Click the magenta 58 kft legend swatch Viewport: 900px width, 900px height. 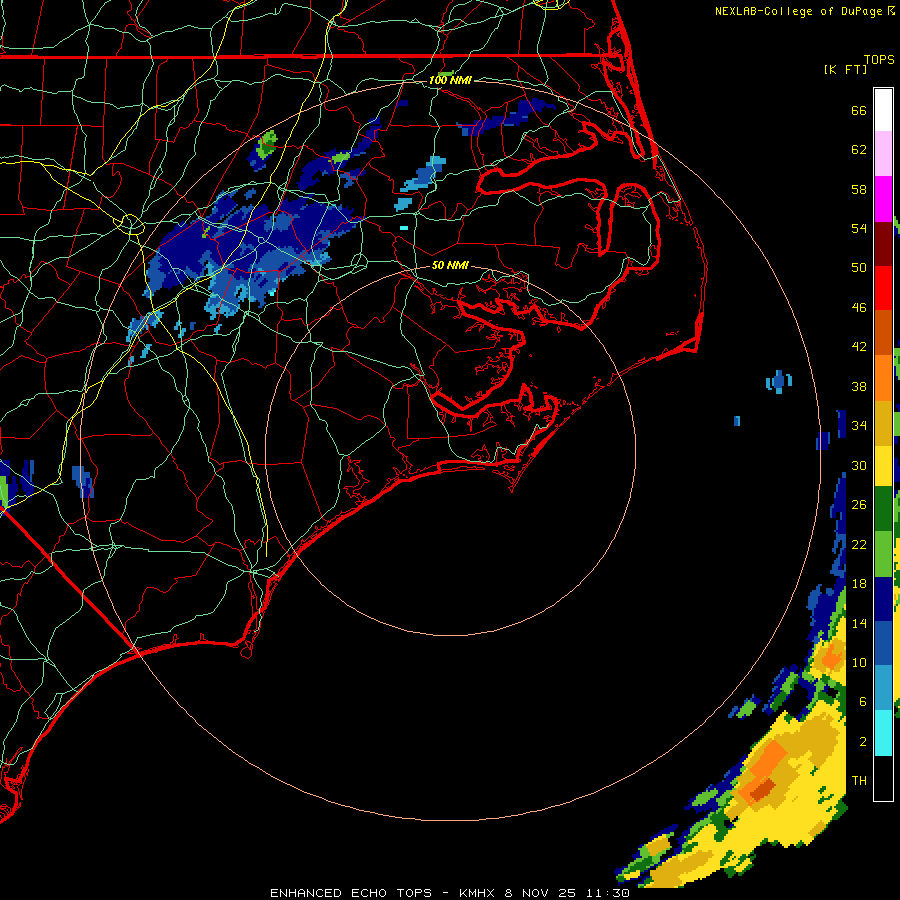(x=883, y=199)
